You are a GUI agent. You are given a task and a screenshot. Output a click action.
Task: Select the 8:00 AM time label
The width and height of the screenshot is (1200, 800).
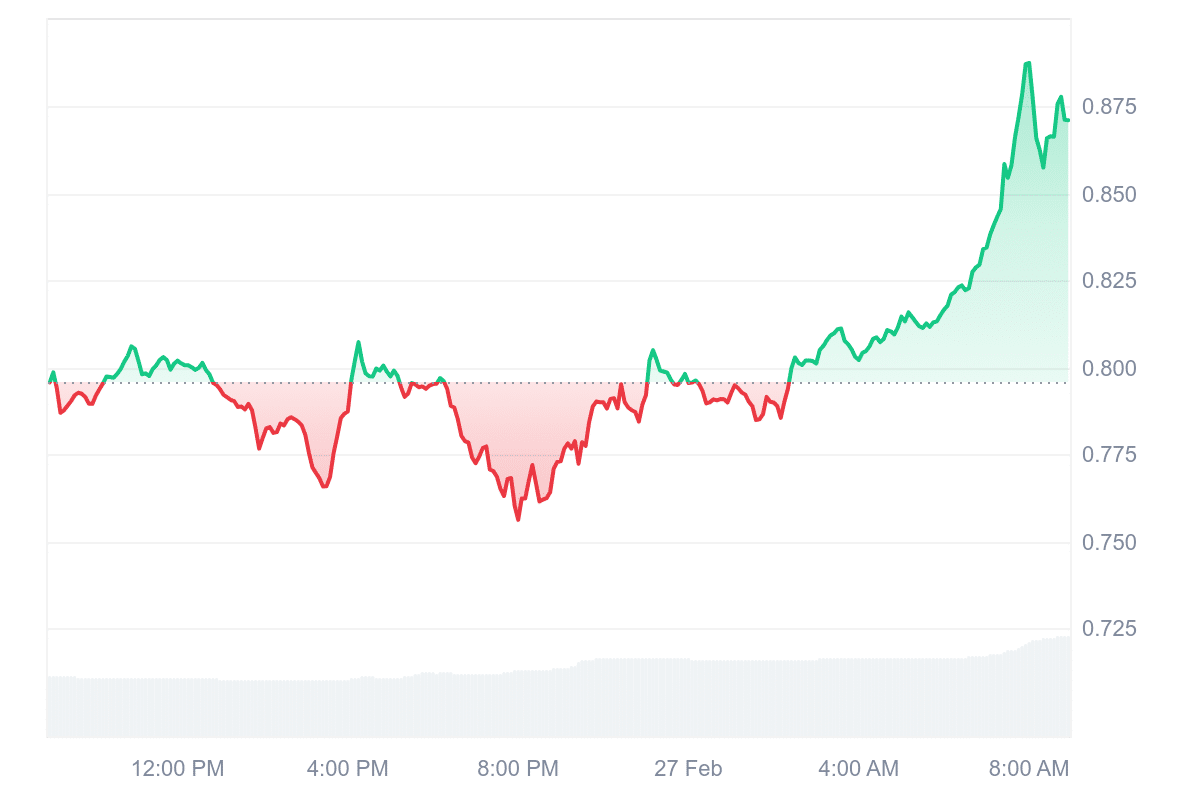(x=1028, y=769)
